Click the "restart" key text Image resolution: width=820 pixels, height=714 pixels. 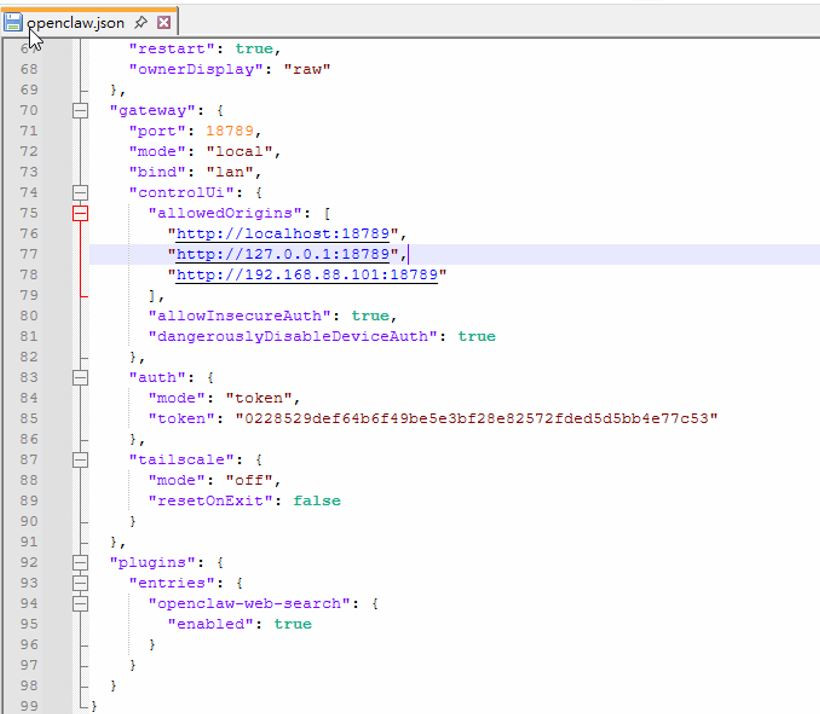click(172, 49)
